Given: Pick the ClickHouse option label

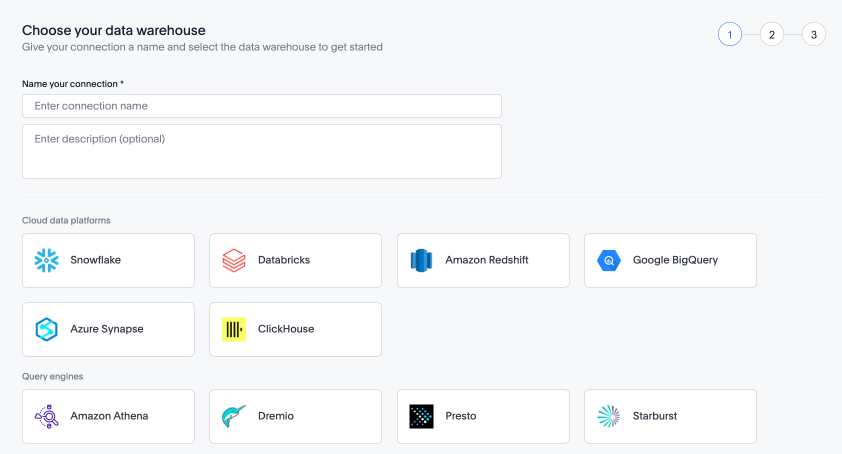Looking at the screenshot, I should tap(286, 329).
